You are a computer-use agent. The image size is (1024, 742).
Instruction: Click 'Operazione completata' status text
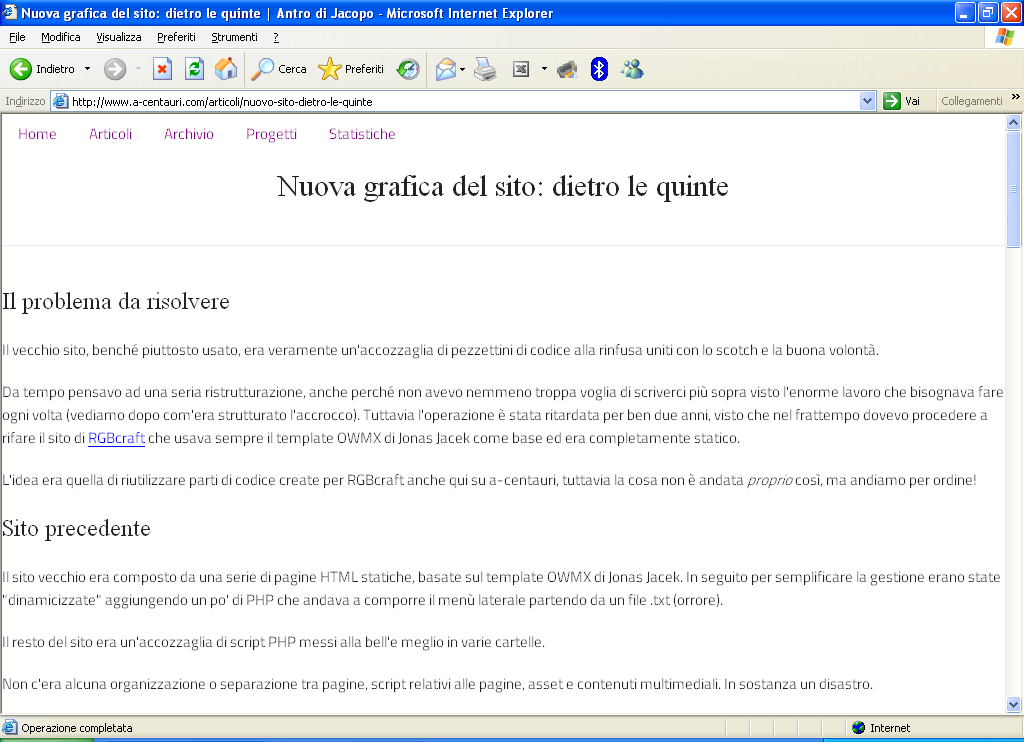tap(77, 728)
